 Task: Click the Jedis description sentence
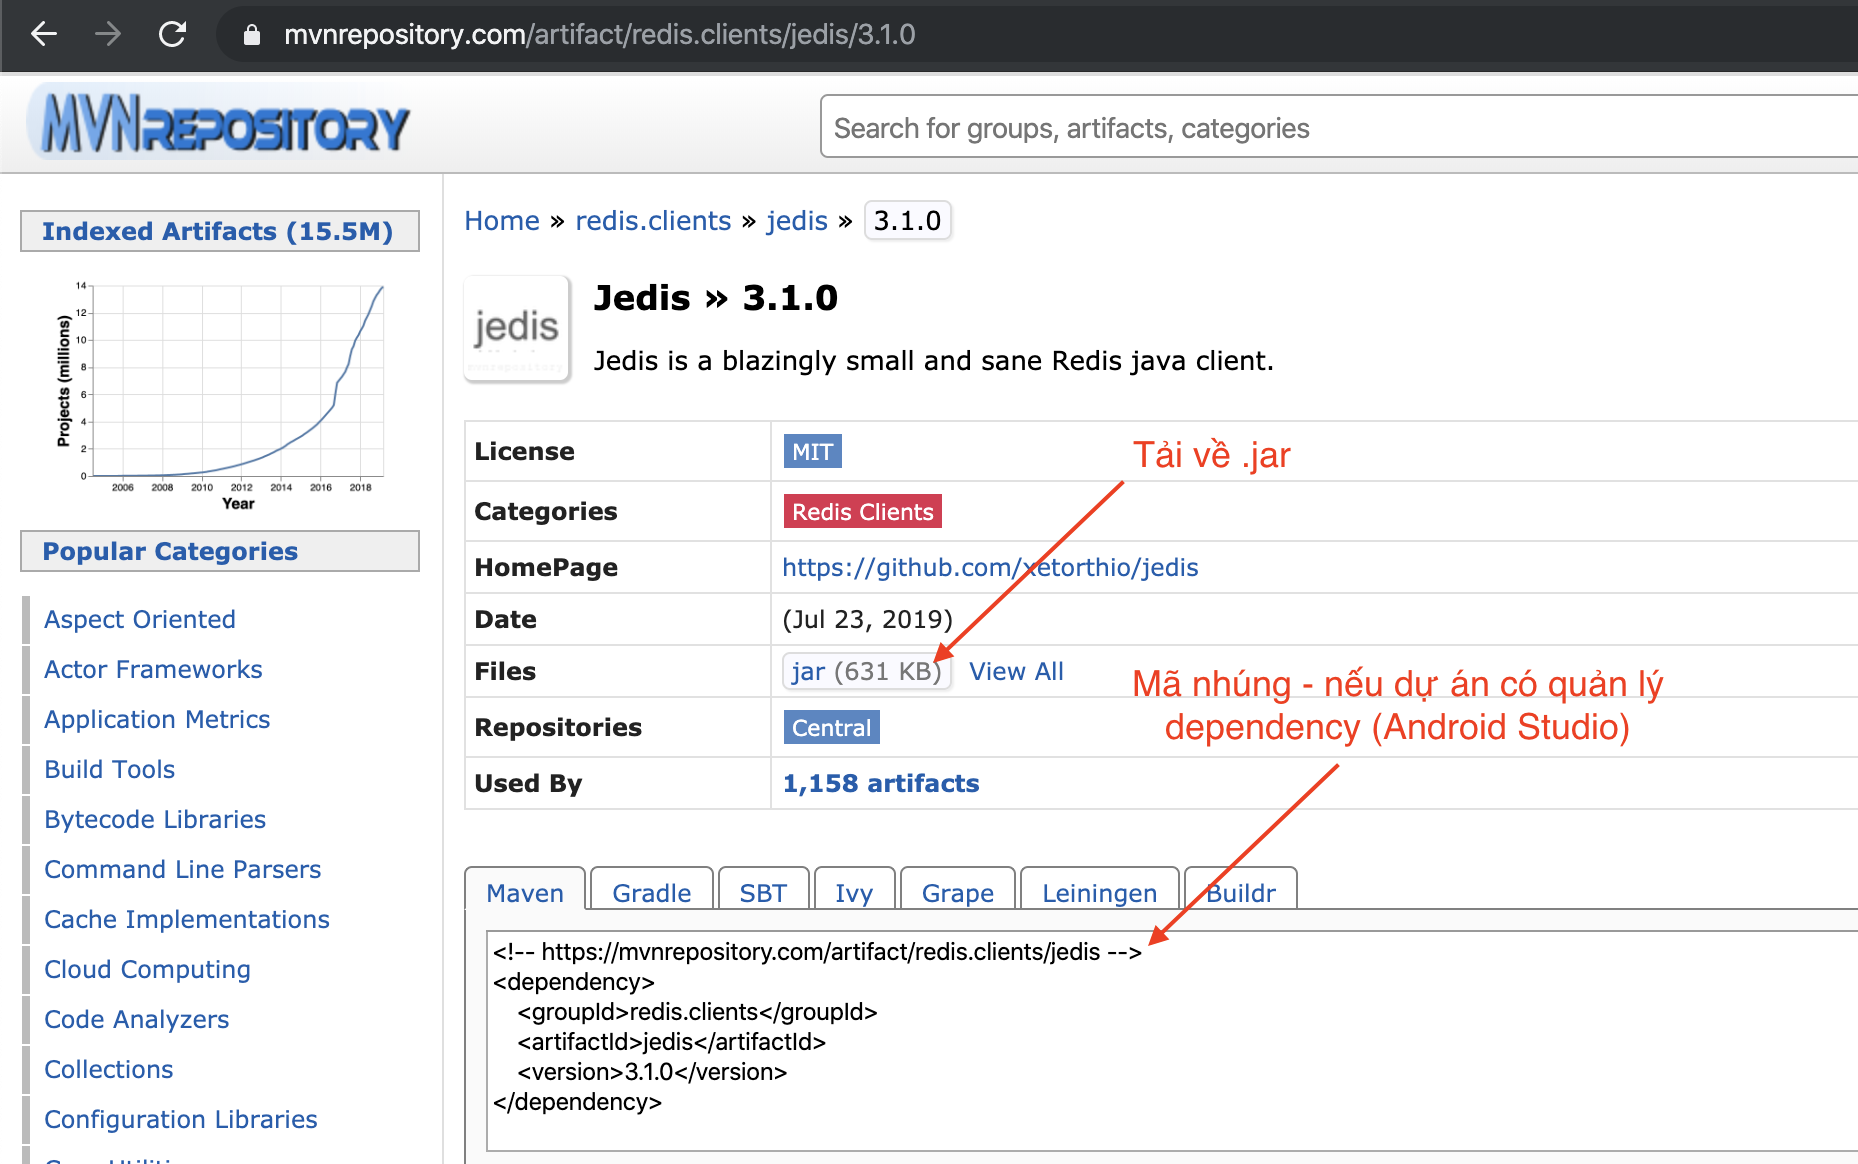(934, 361)
